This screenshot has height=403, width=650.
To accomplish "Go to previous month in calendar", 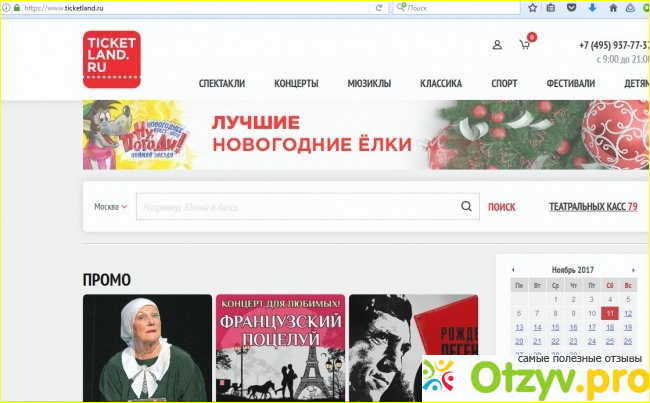I will pyautogui.click(x=513, y=270).
